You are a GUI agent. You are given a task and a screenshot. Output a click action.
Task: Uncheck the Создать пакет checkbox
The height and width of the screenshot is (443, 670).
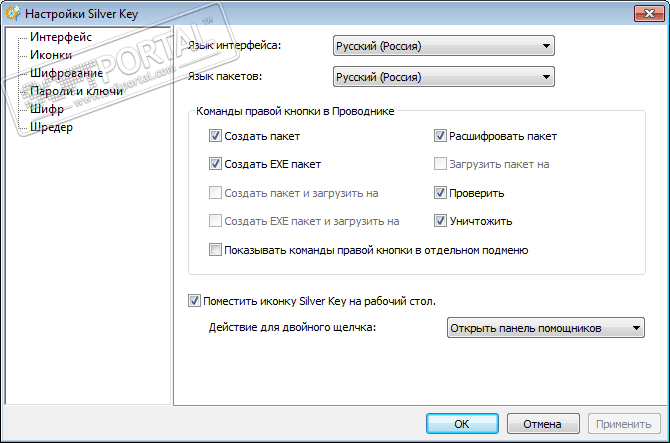click(x=216, y=136)
